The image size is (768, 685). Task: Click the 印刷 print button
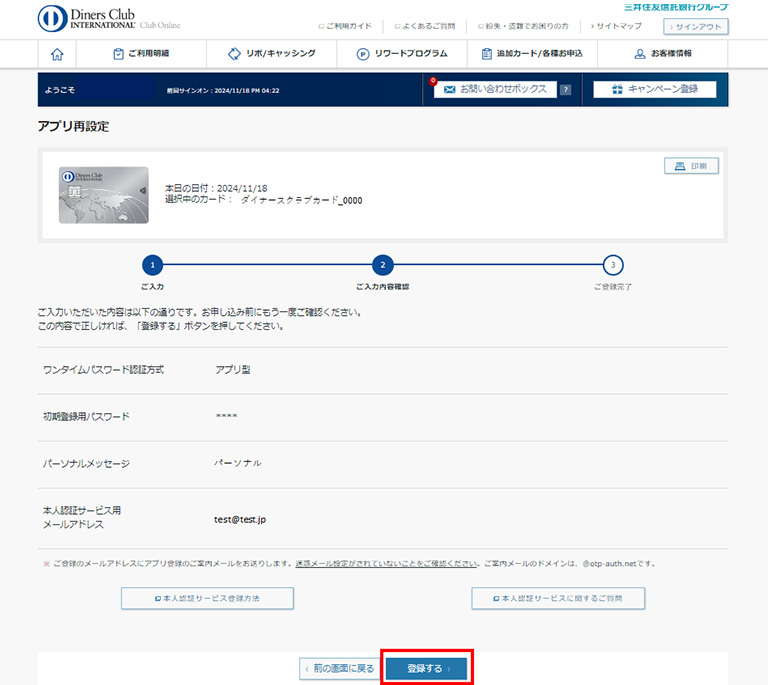click(691, 166)
